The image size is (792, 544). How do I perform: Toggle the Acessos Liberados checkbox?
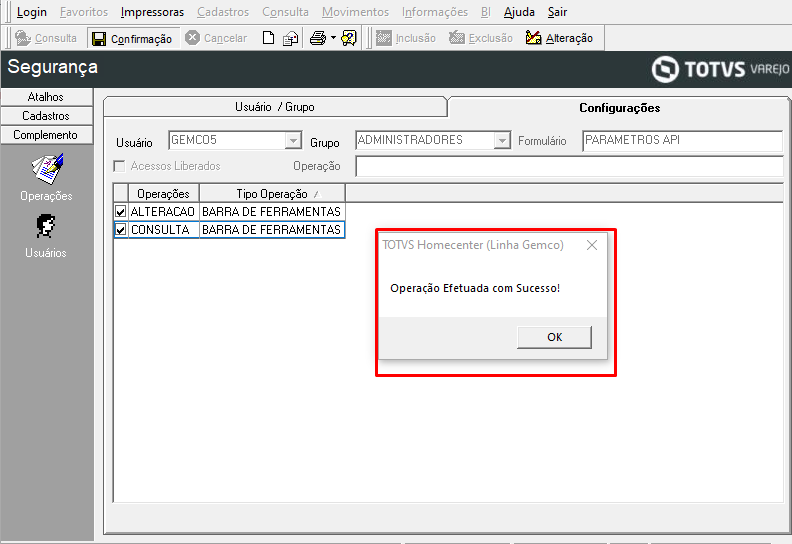point(120,166)
